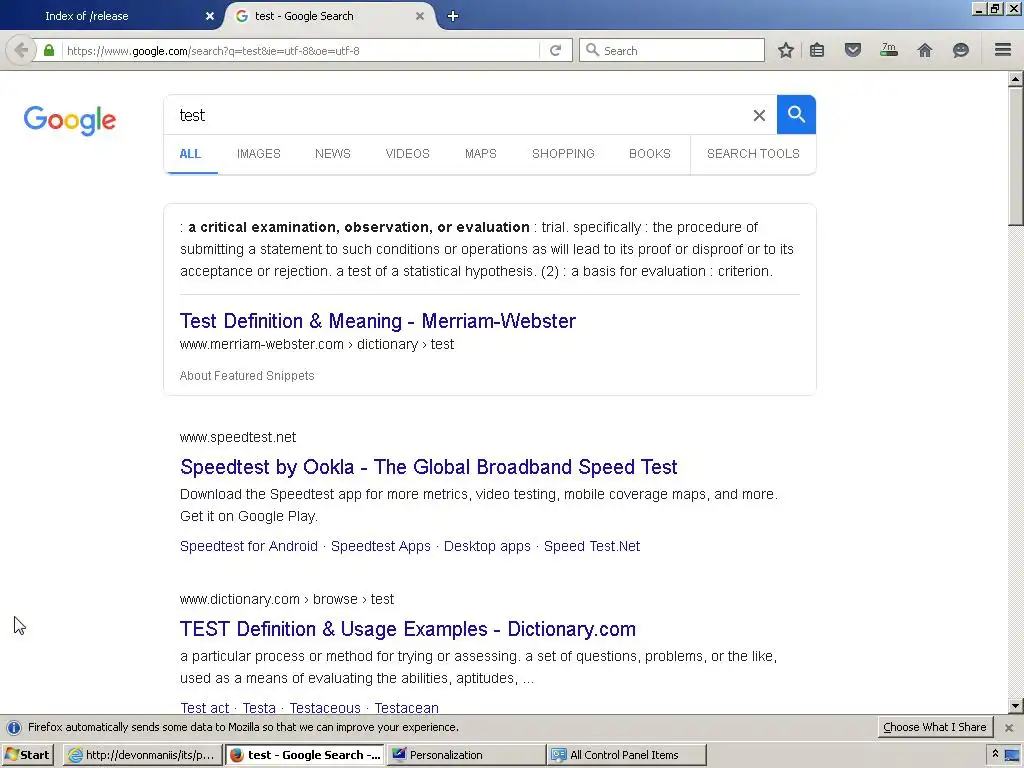Viewport: 1024px width, 768px height.
Task: Click www.speedtest.net URL text
Action: click(x=238, y=438)
